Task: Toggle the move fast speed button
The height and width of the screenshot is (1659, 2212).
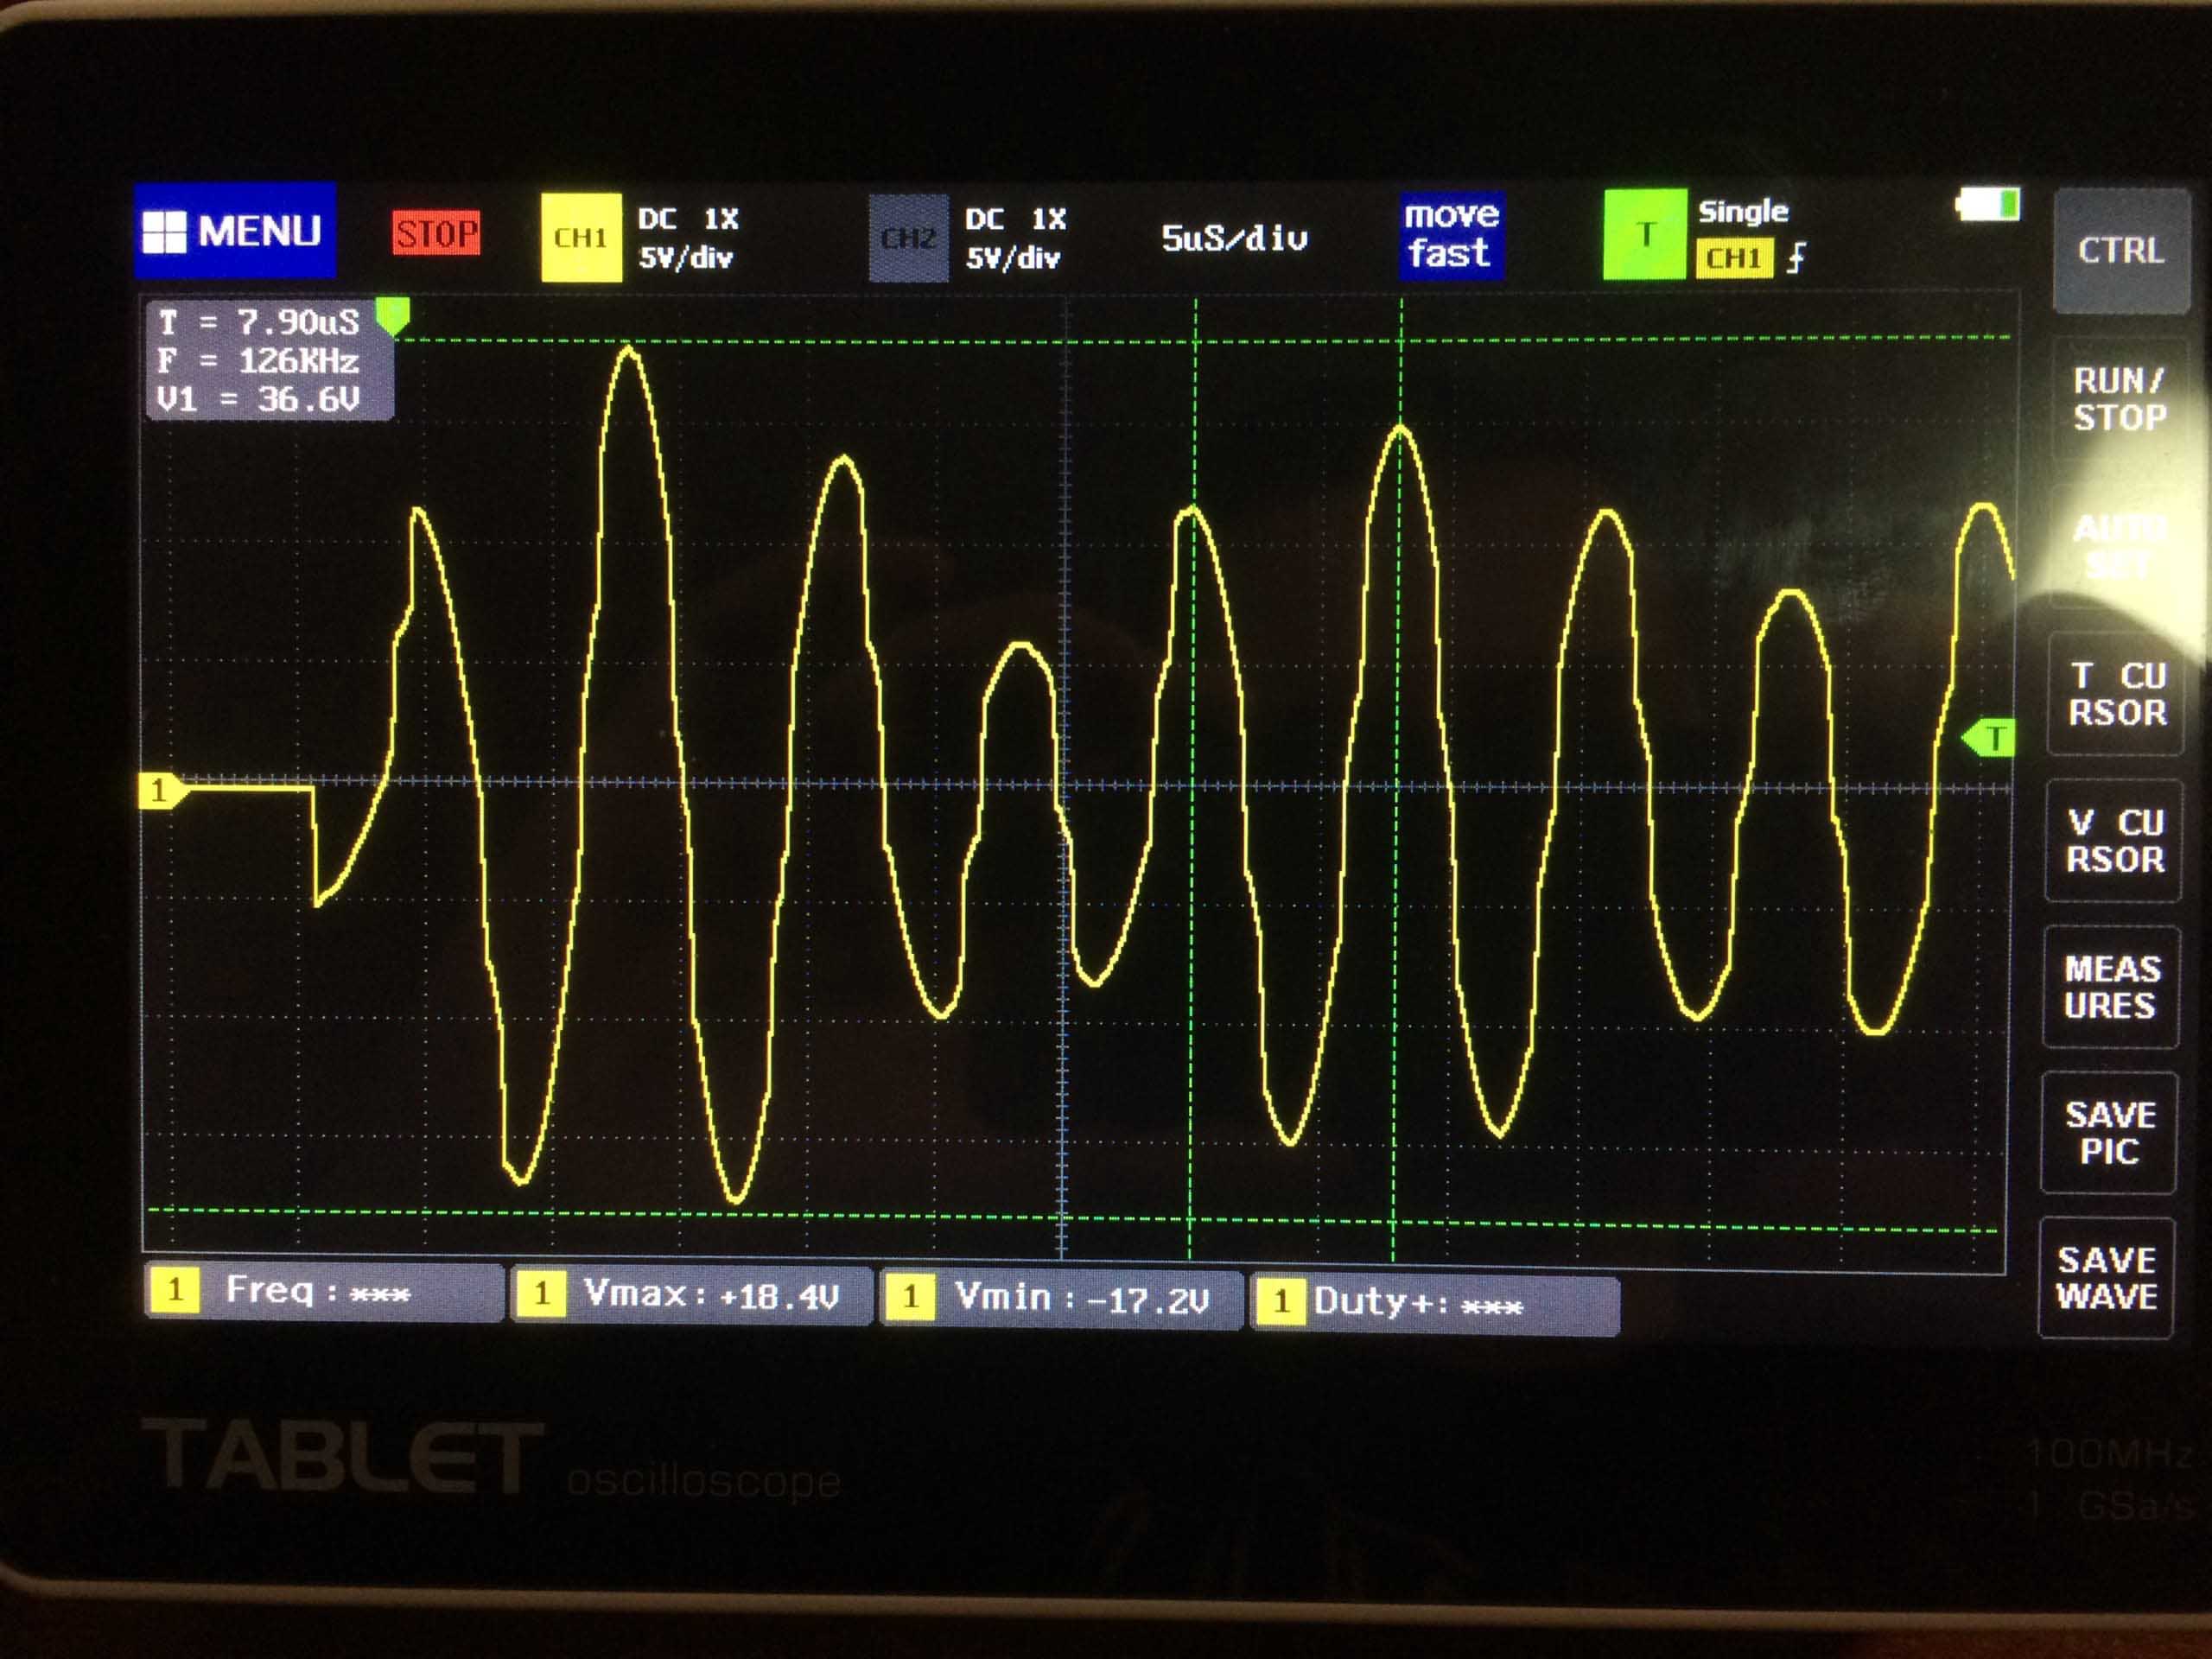Action: coord(1450,235)
